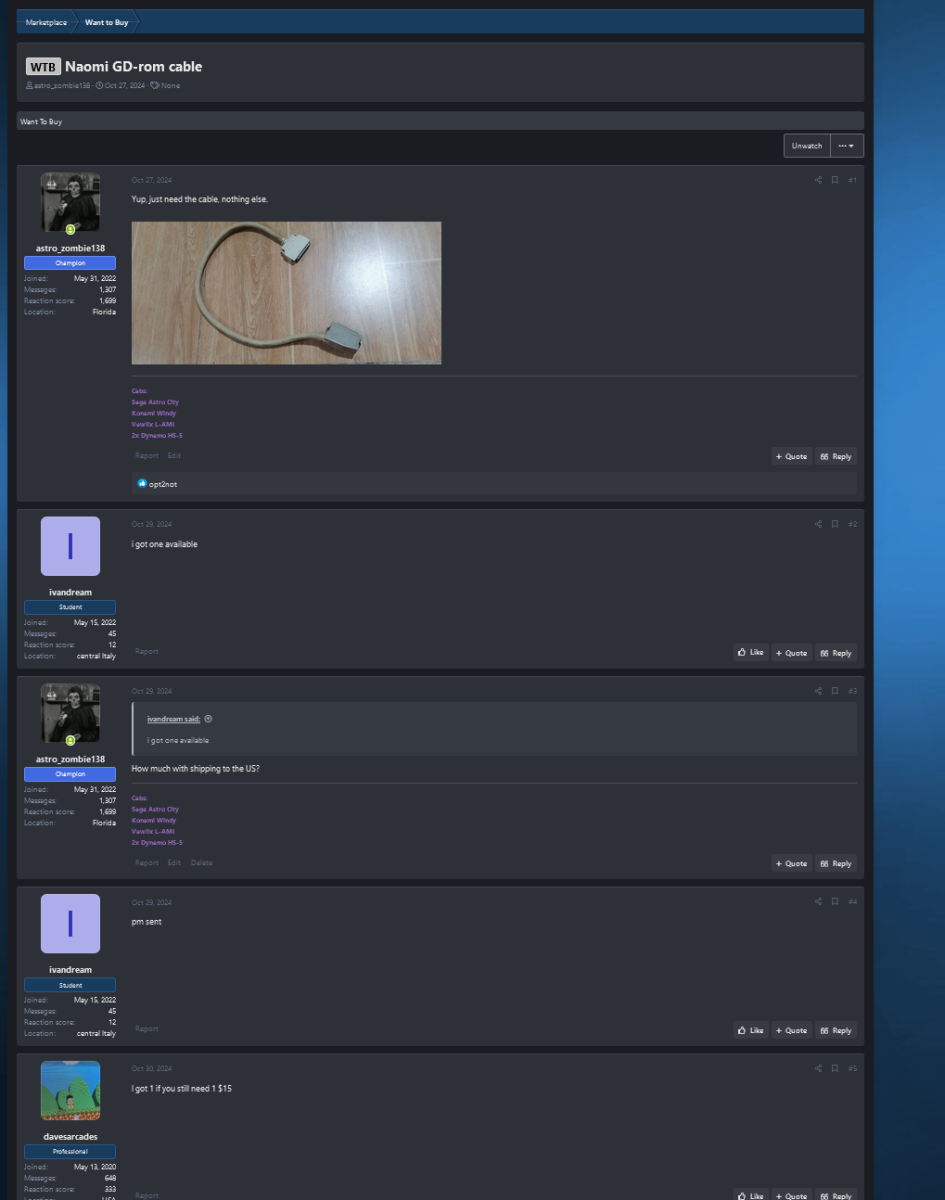The height and width of the screenshot is (1200, 945).
Task: Open astro_zombie138's avatar in post #1
Action: pos(70,202)
